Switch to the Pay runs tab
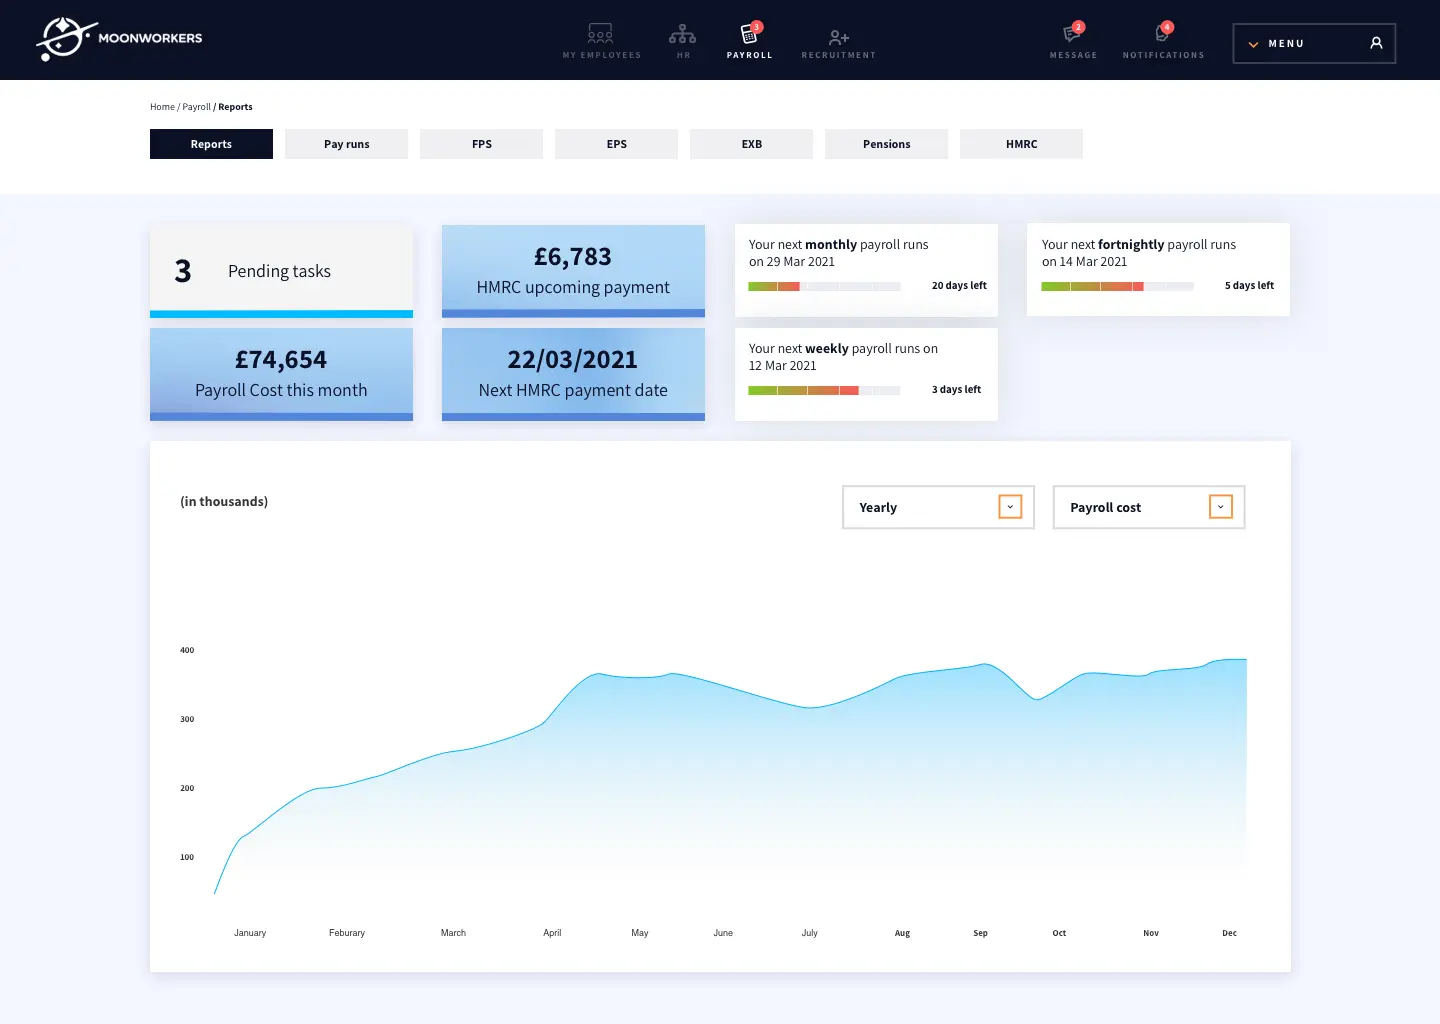 coord(346,144)
